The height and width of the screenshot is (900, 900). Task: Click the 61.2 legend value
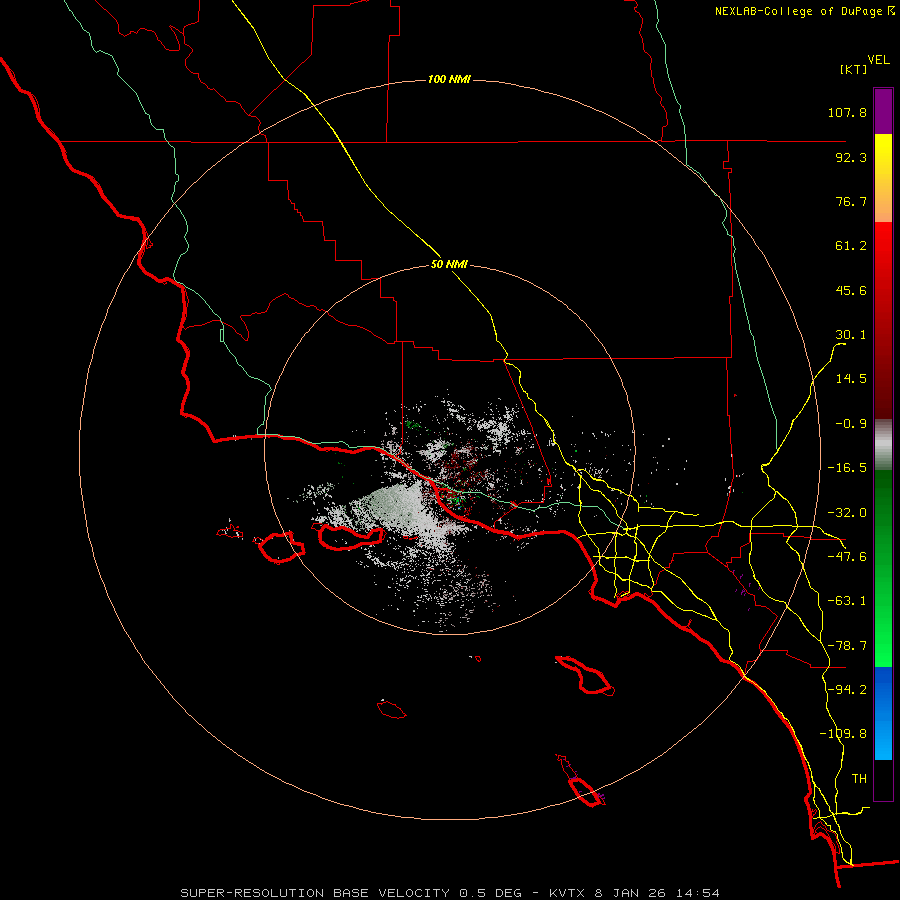click(x=851, y=246)
